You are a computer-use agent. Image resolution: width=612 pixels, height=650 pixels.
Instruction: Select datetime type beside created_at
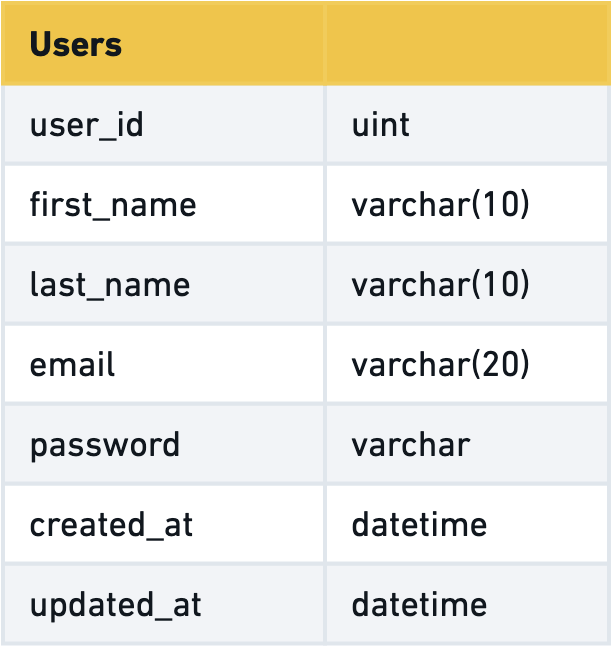(x=419, y=525)
